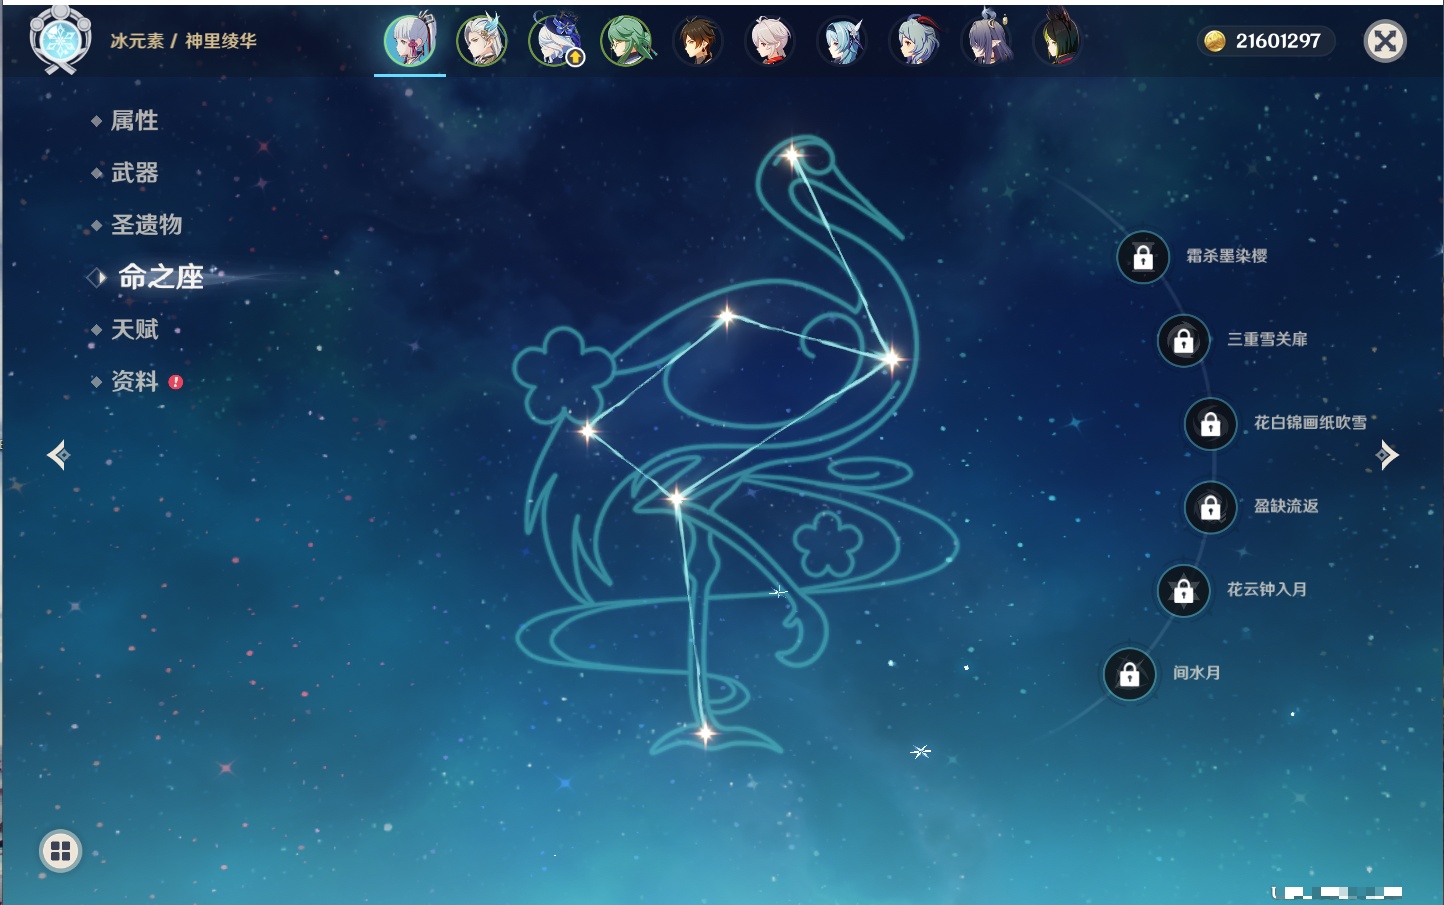Choose the Eula character portrait
1444x905 pixels.
click(842, 42)
